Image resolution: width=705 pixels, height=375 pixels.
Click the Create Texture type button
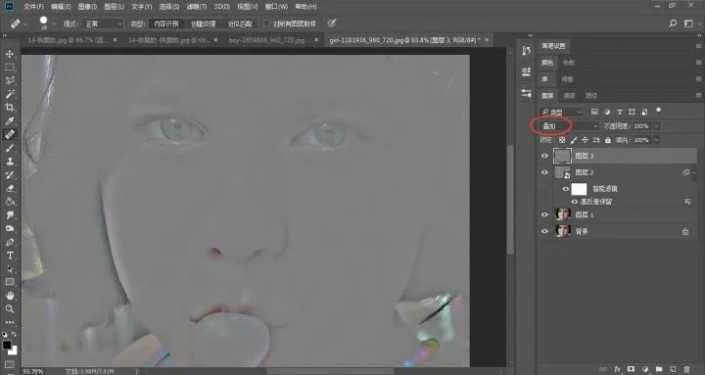[203, 24]
